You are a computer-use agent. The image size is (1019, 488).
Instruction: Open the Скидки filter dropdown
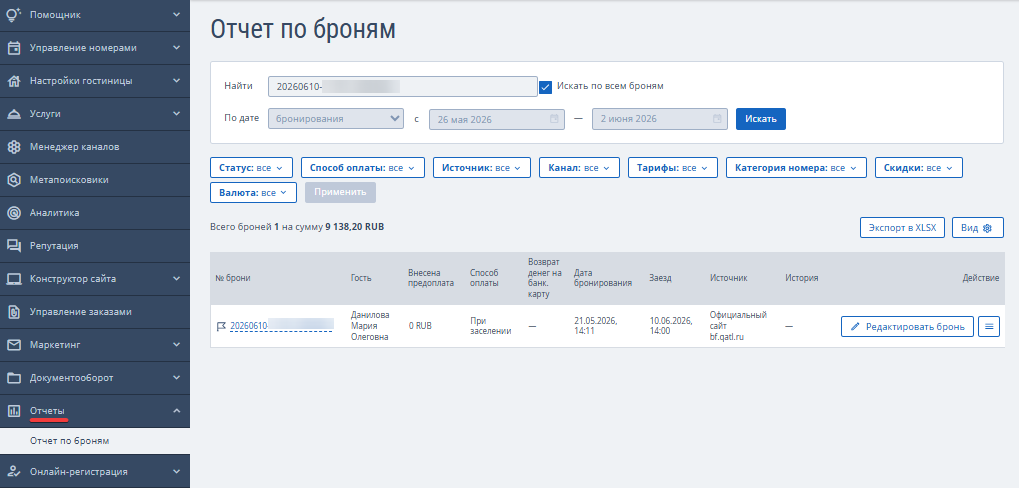919,168
